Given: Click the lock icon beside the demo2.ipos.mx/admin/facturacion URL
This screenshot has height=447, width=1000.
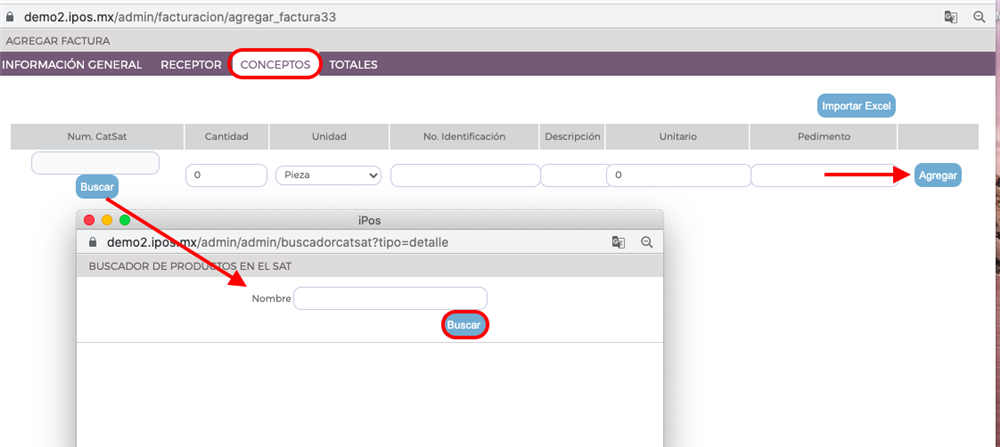Looking at the screenshot, I should [10, 17].
